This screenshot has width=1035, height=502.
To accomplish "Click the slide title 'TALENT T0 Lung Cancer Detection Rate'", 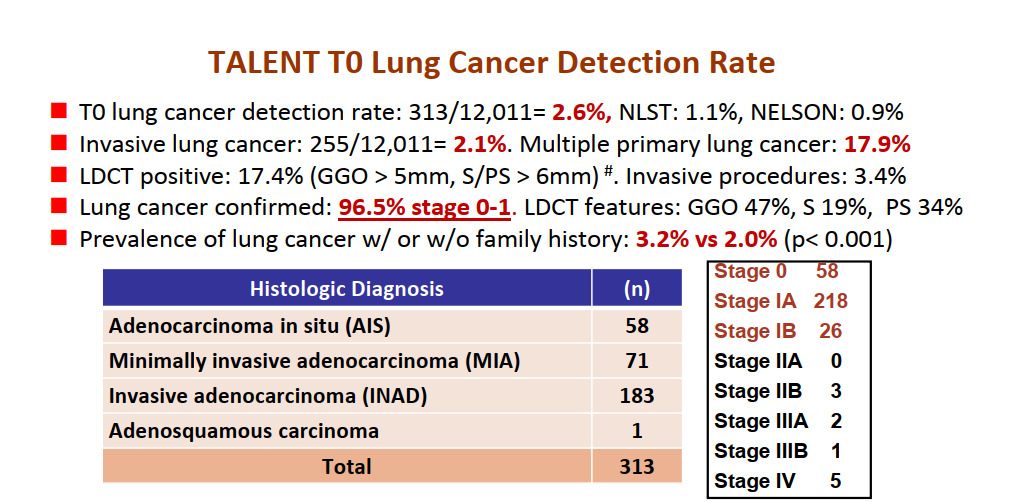I will 491,63.
